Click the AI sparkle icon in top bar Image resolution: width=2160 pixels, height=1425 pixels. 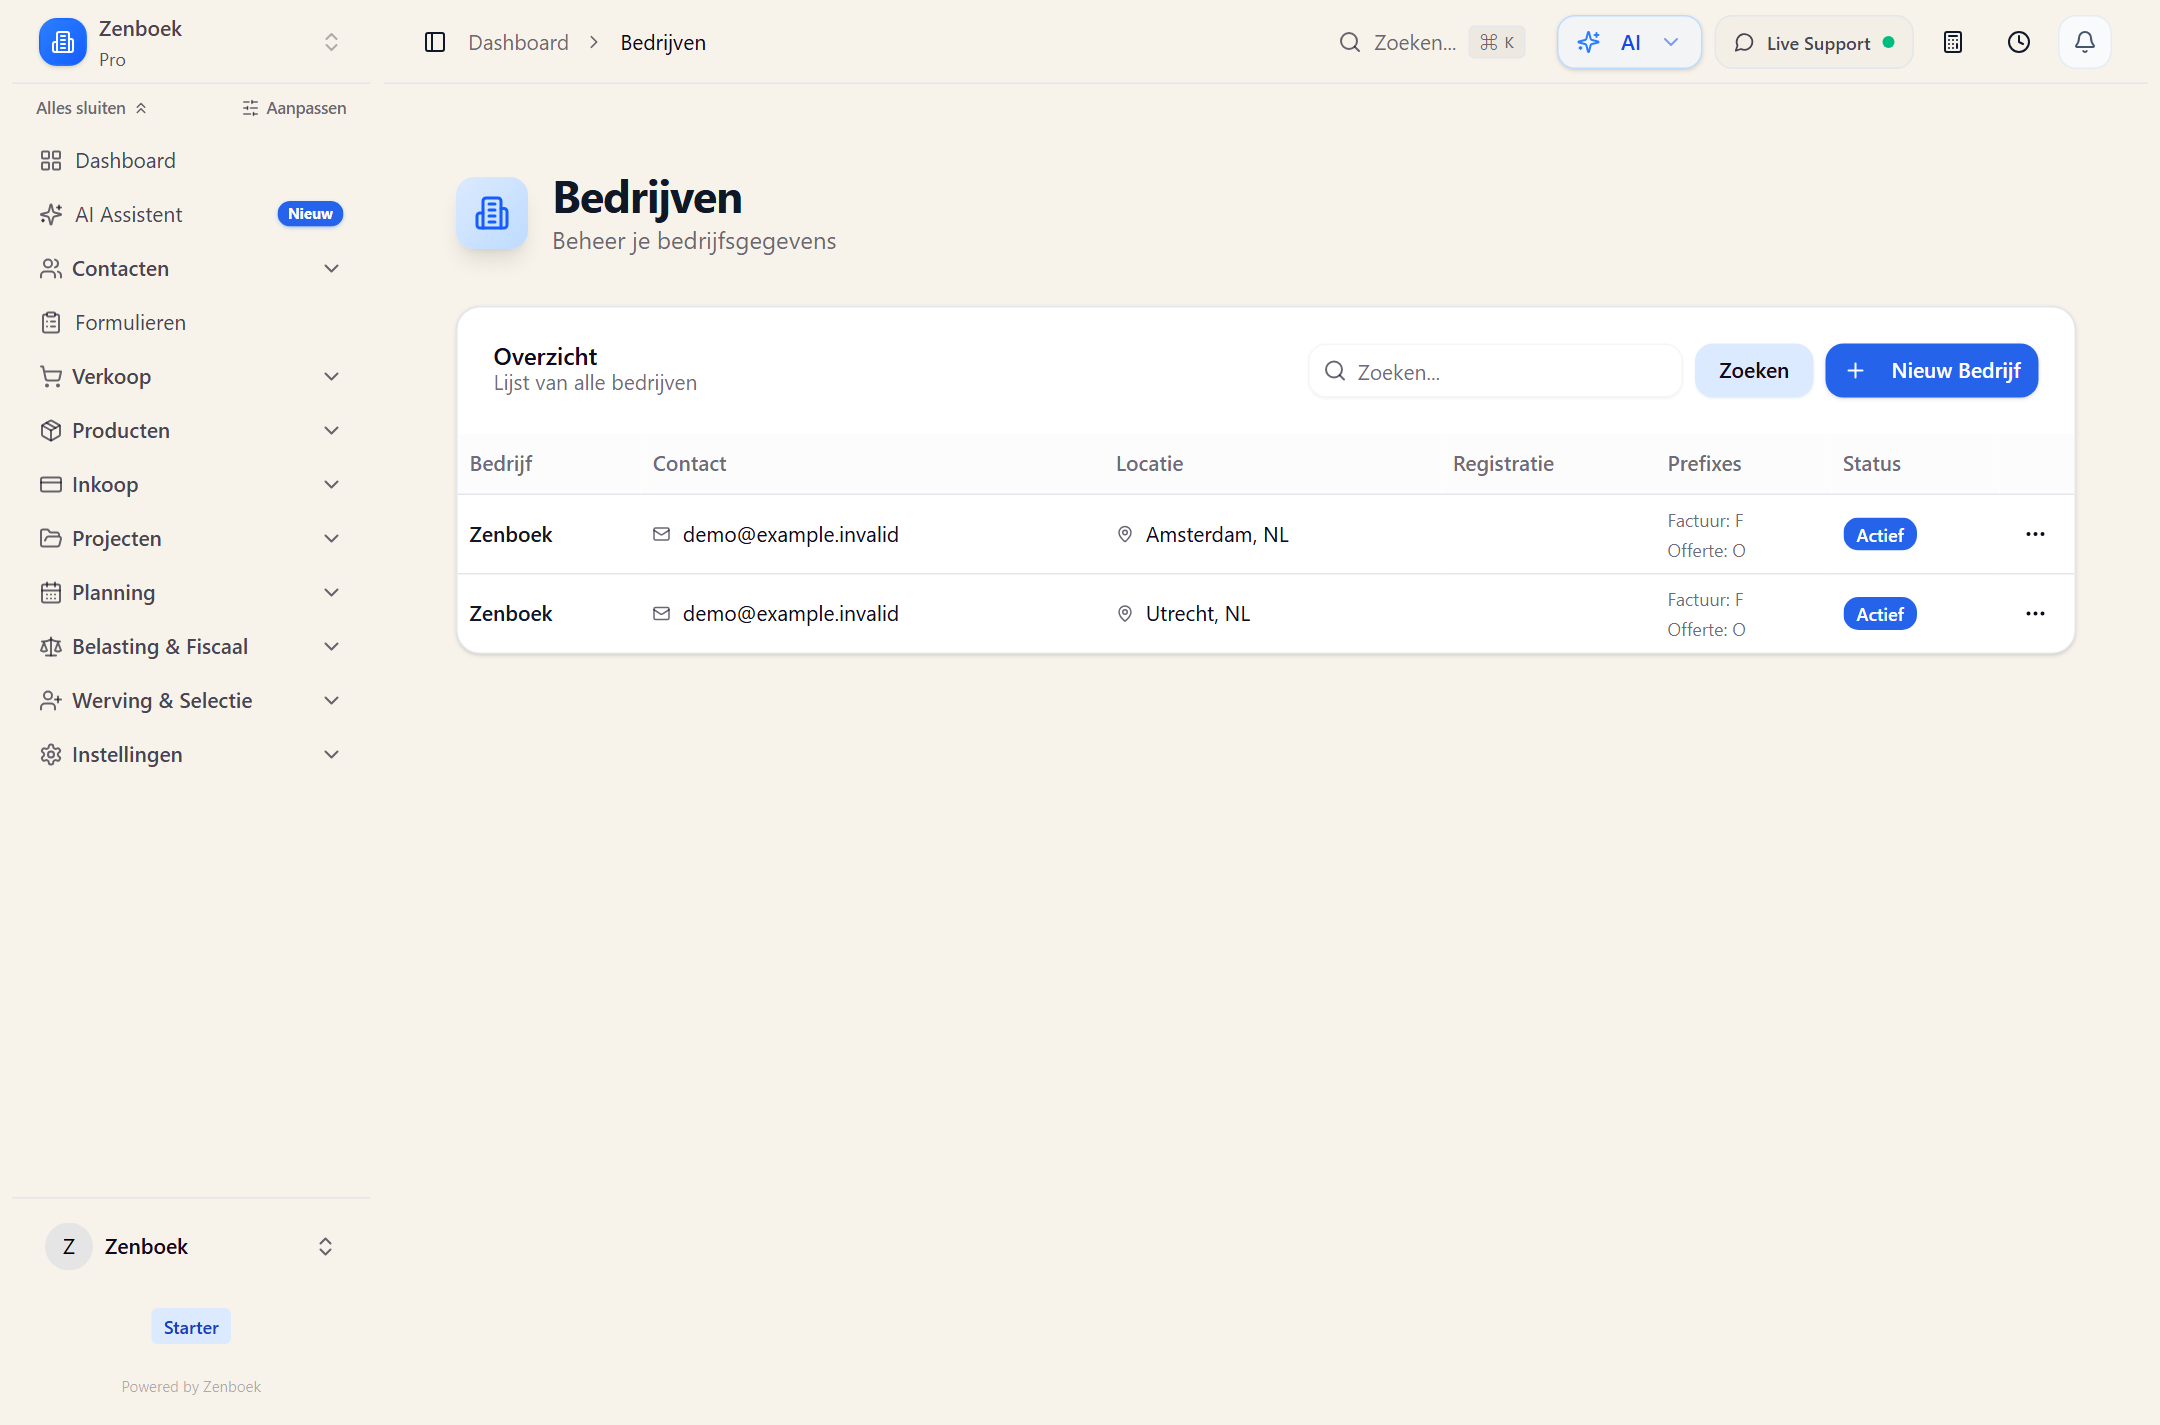pos(1589,42)
